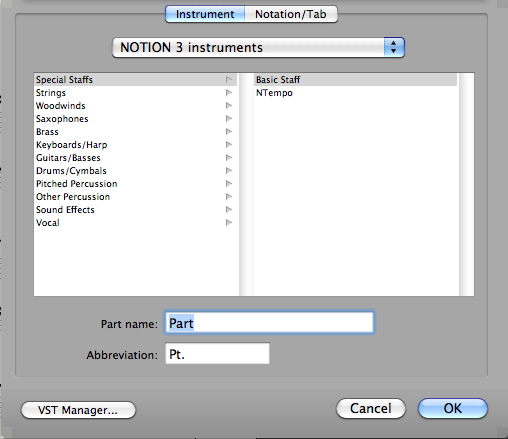Select the Woodwinds category

click(135, 106)
